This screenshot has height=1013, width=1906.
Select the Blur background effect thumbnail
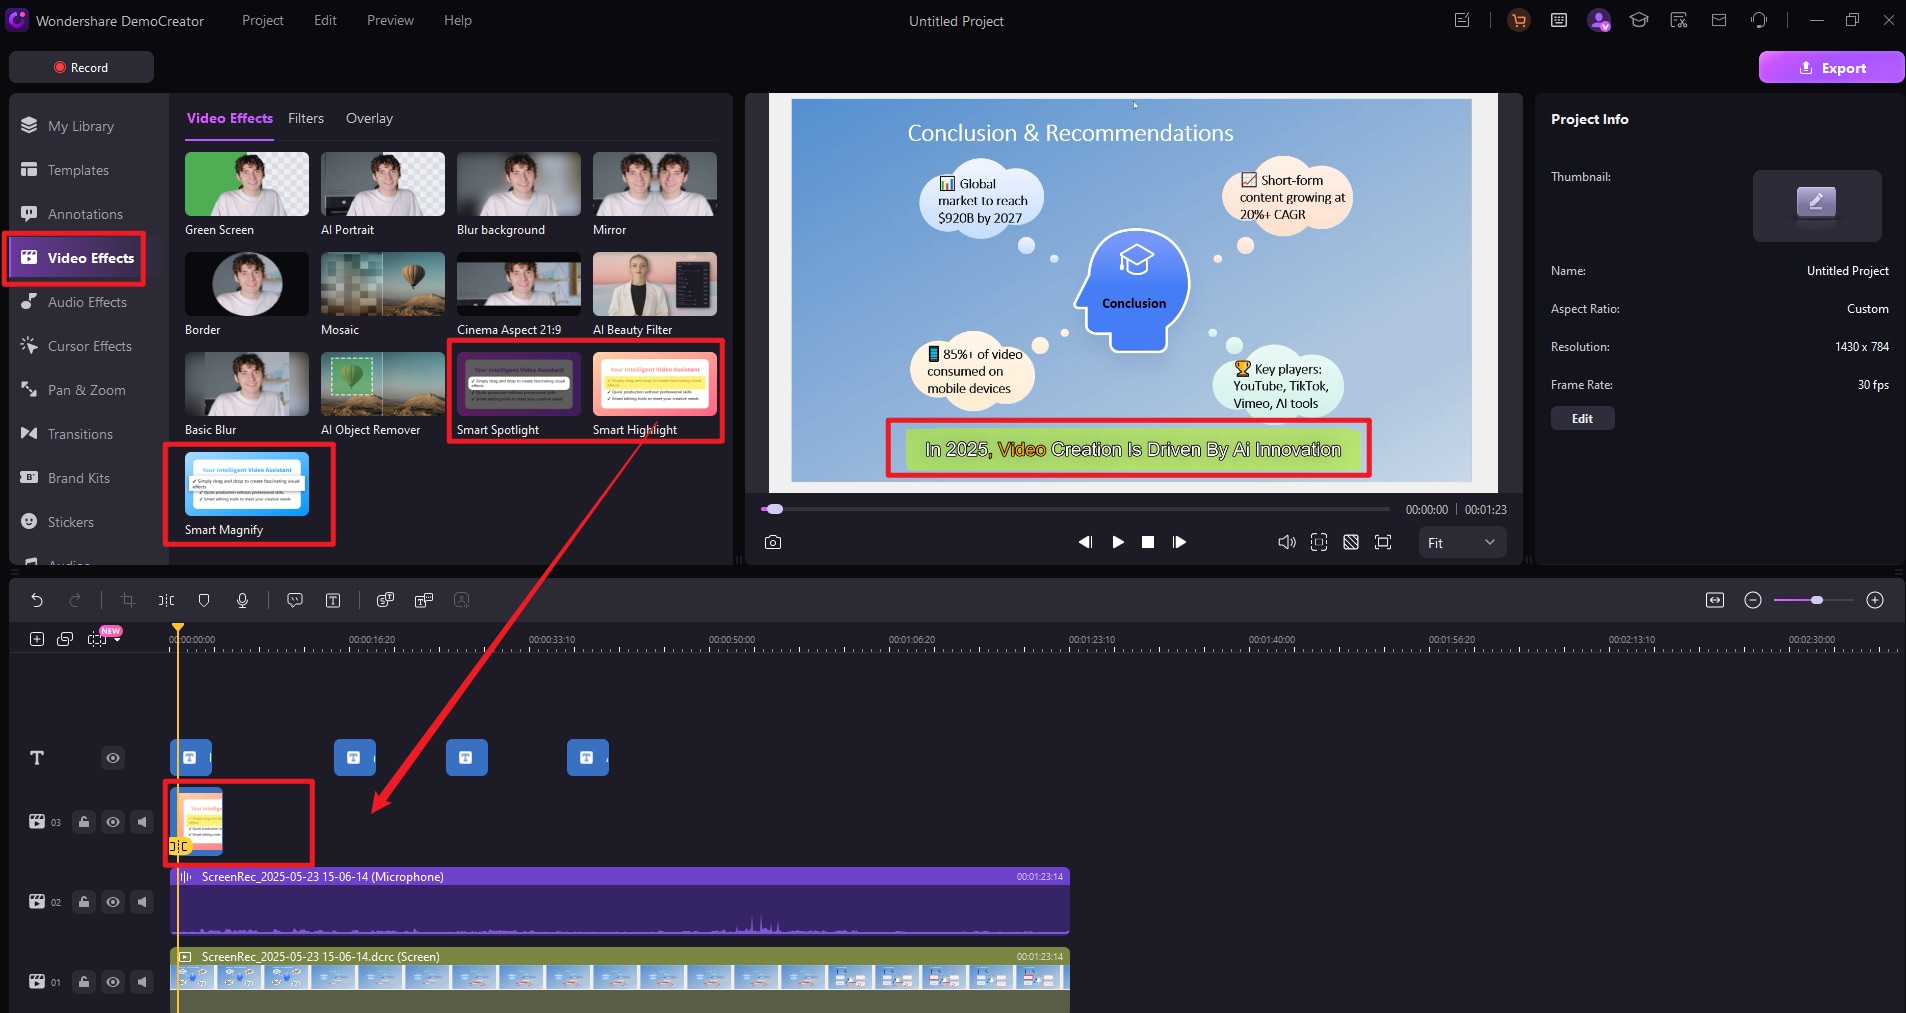click(519, 184)
